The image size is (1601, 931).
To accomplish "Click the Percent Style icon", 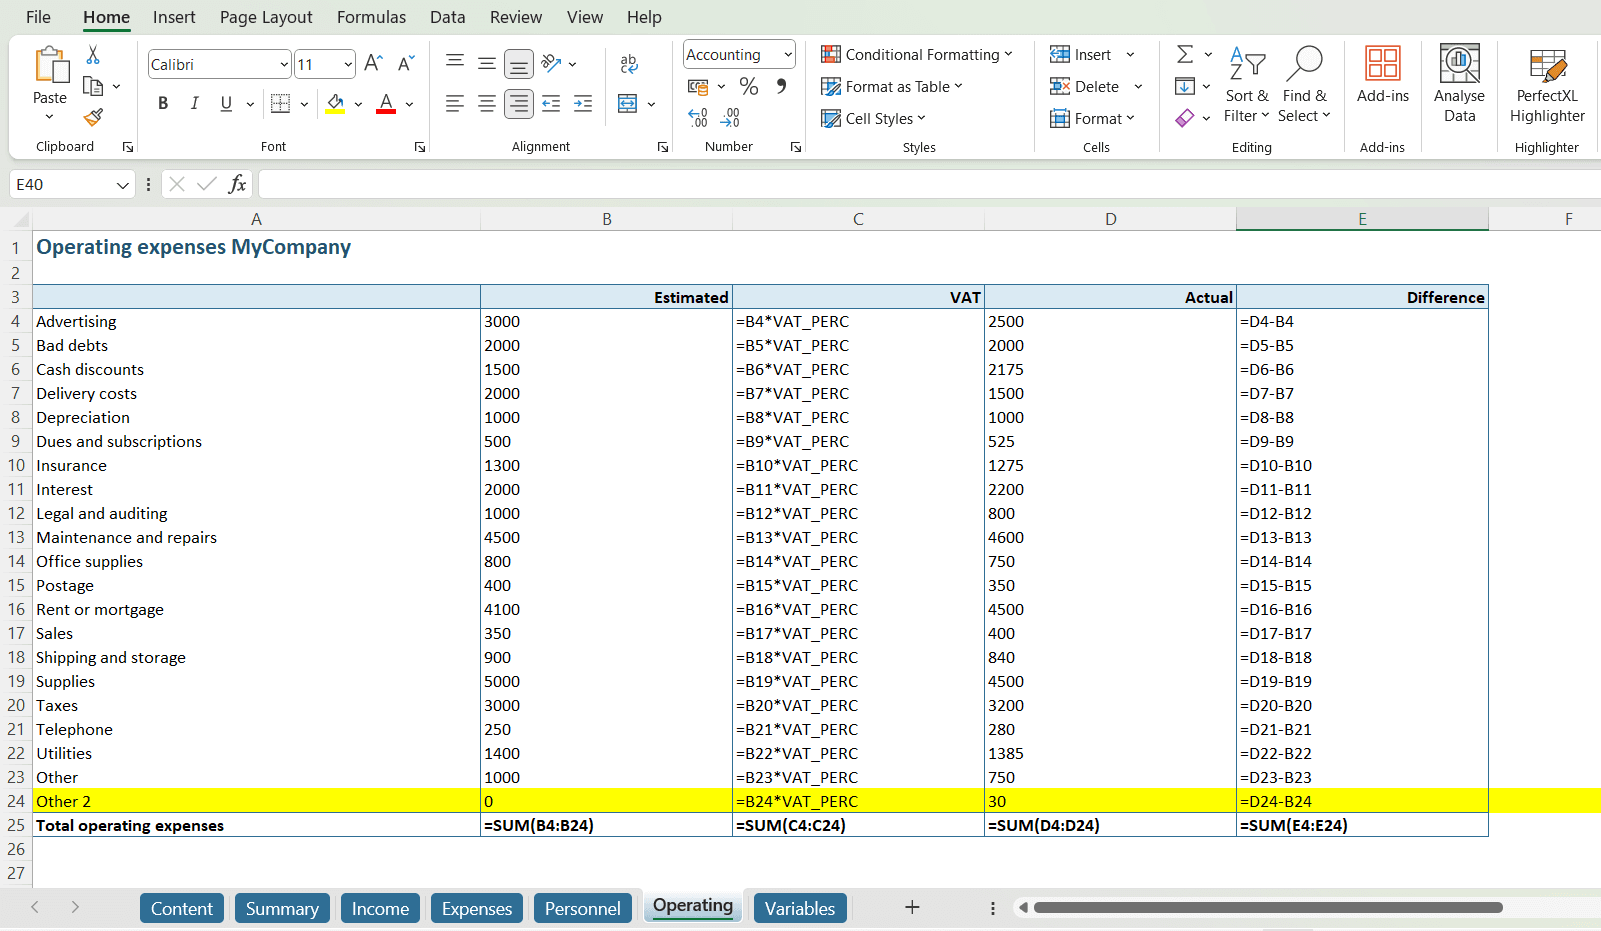I will click(748, 87).
